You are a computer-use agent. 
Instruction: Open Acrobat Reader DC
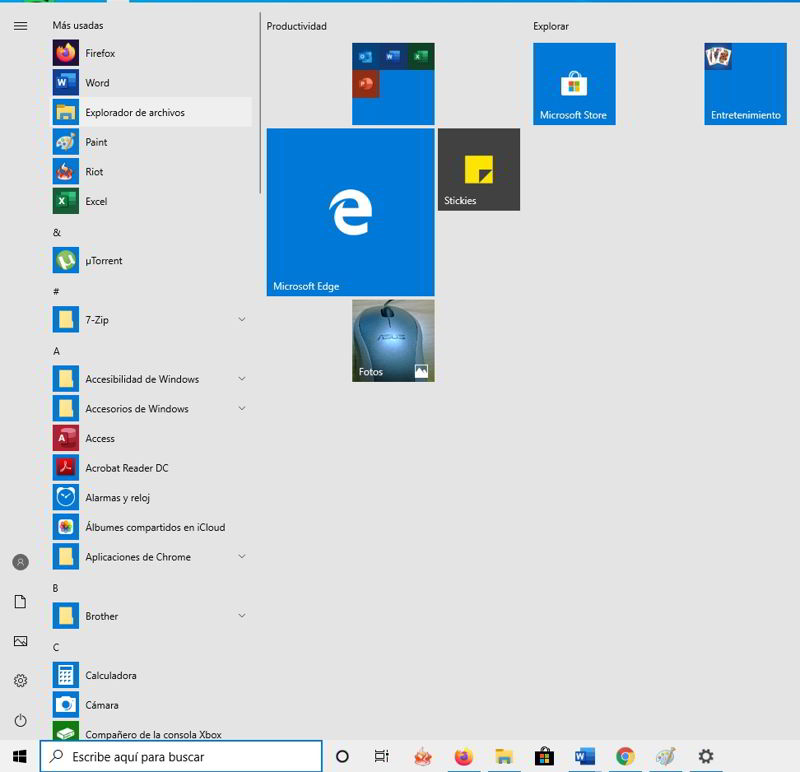tap(126, 468)
